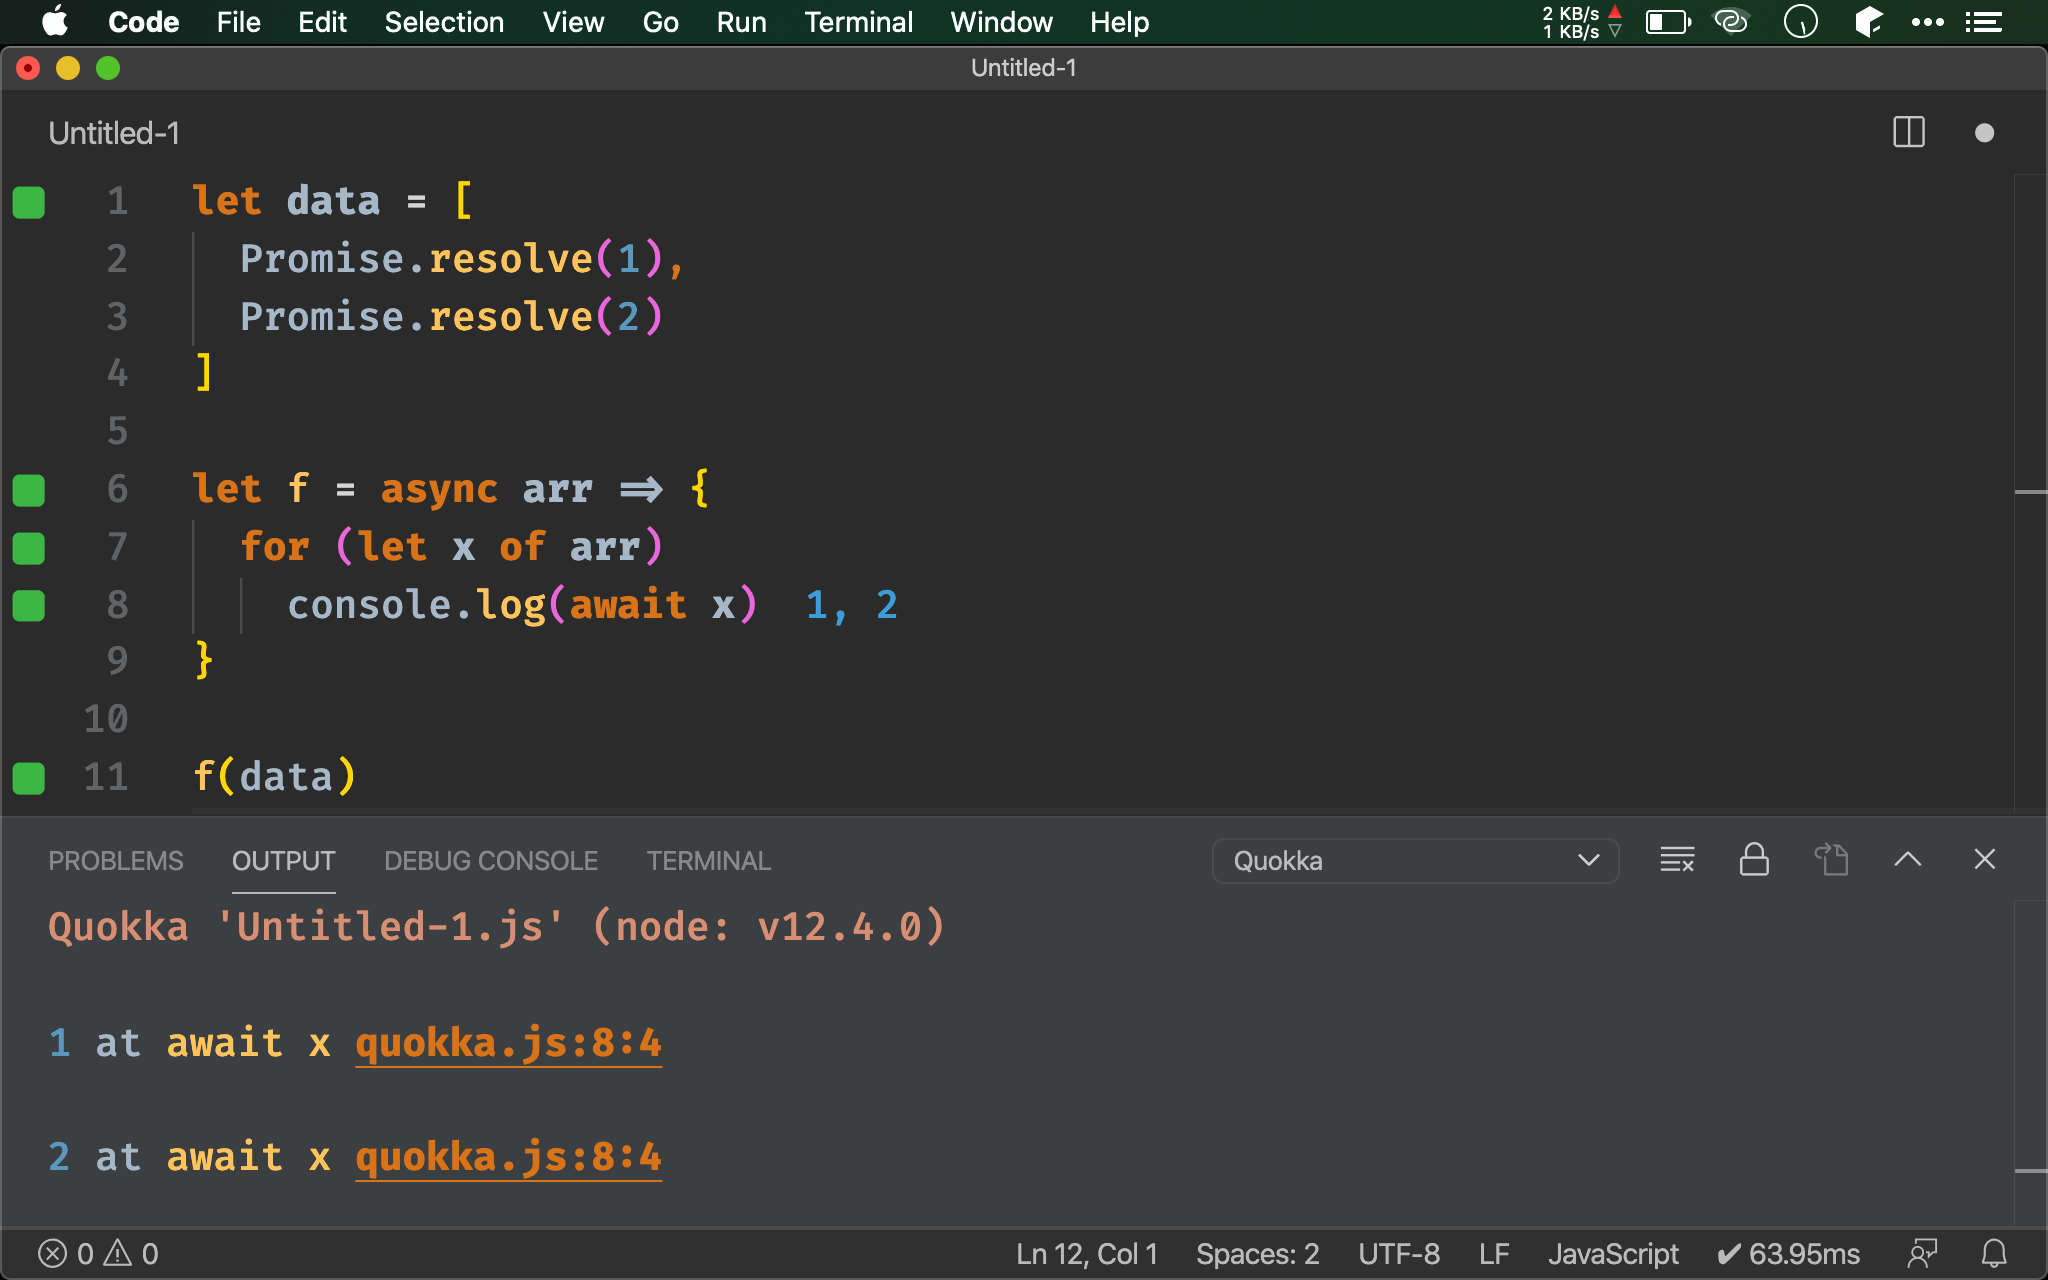
Task: Open the three-dots menu bar icon
Action: click(1927, 22)
